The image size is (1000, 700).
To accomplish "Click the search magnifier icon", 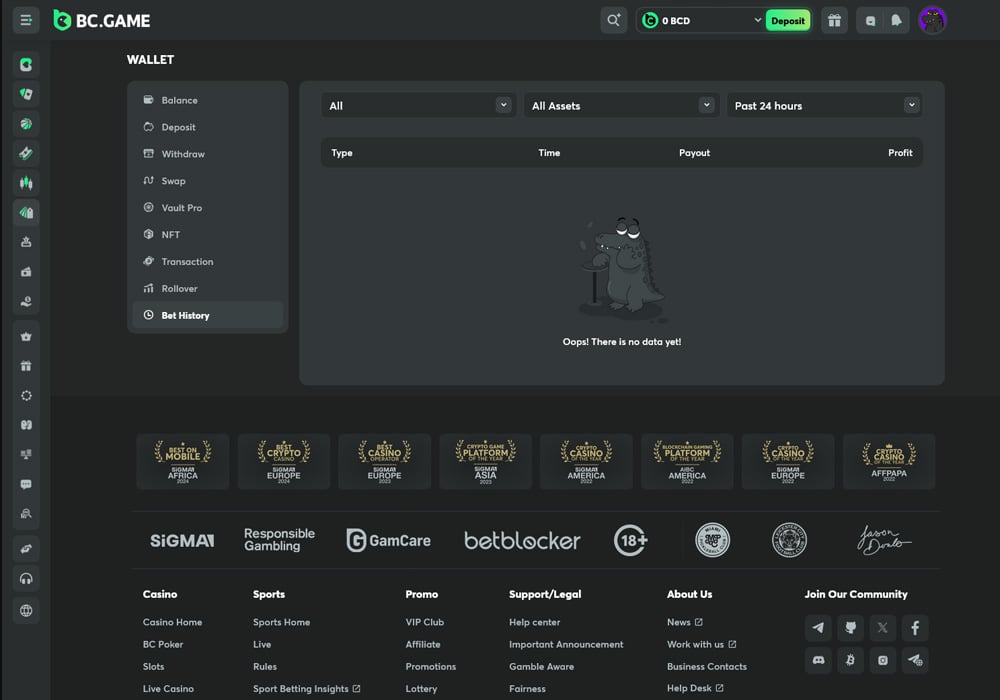I will tap(613, 20).
